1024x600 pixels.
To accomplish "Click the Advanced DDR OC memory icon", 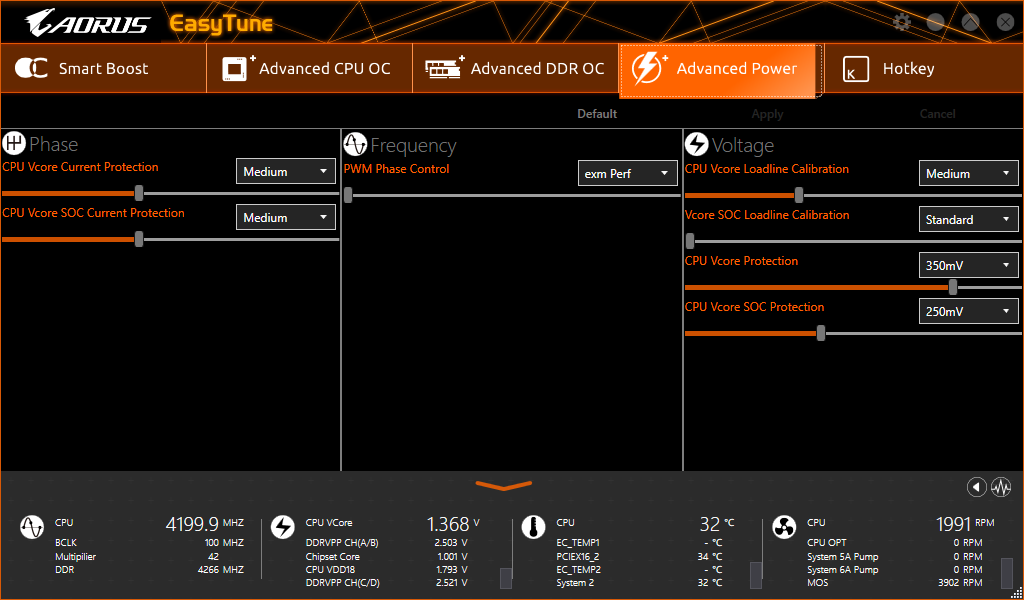I will coord(444,67).
